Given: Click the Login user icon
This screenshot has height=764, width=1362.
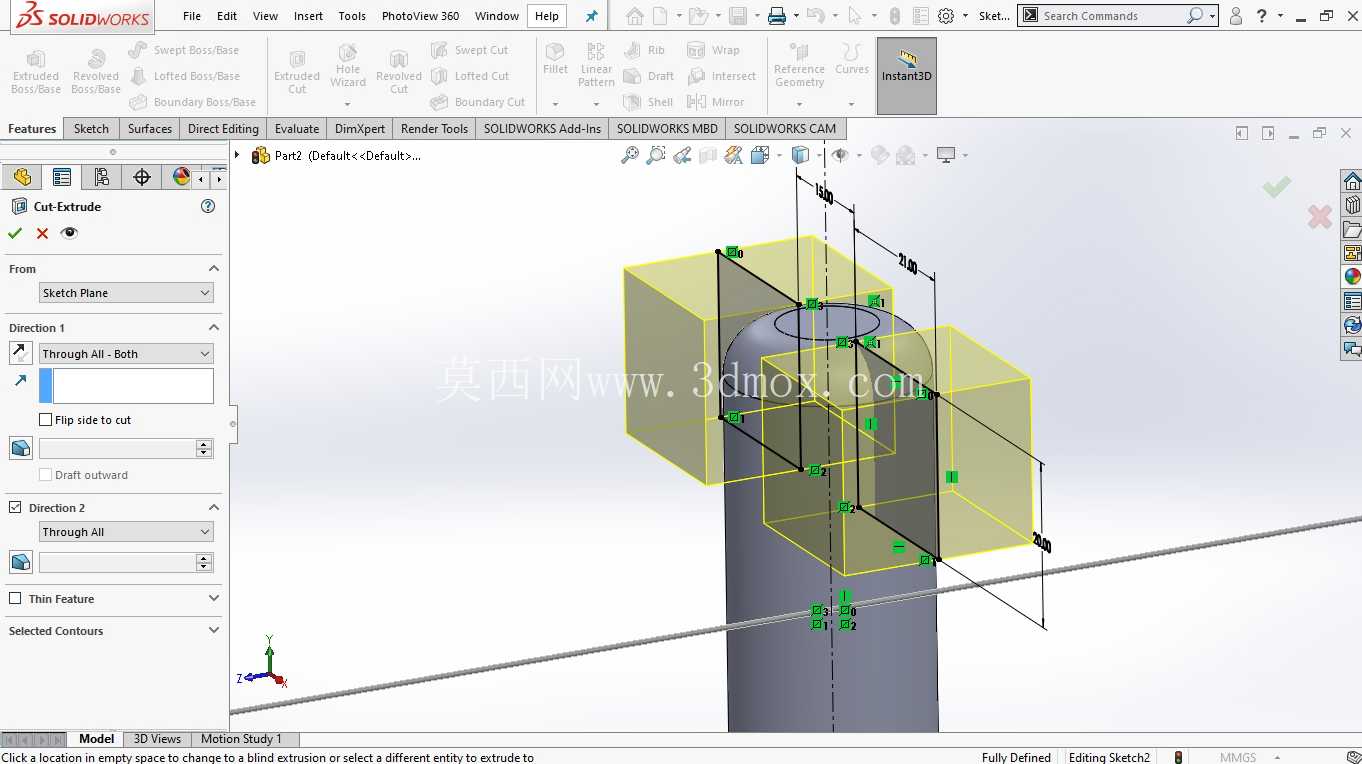Looking at the screenshot, I should [1236, 16].
